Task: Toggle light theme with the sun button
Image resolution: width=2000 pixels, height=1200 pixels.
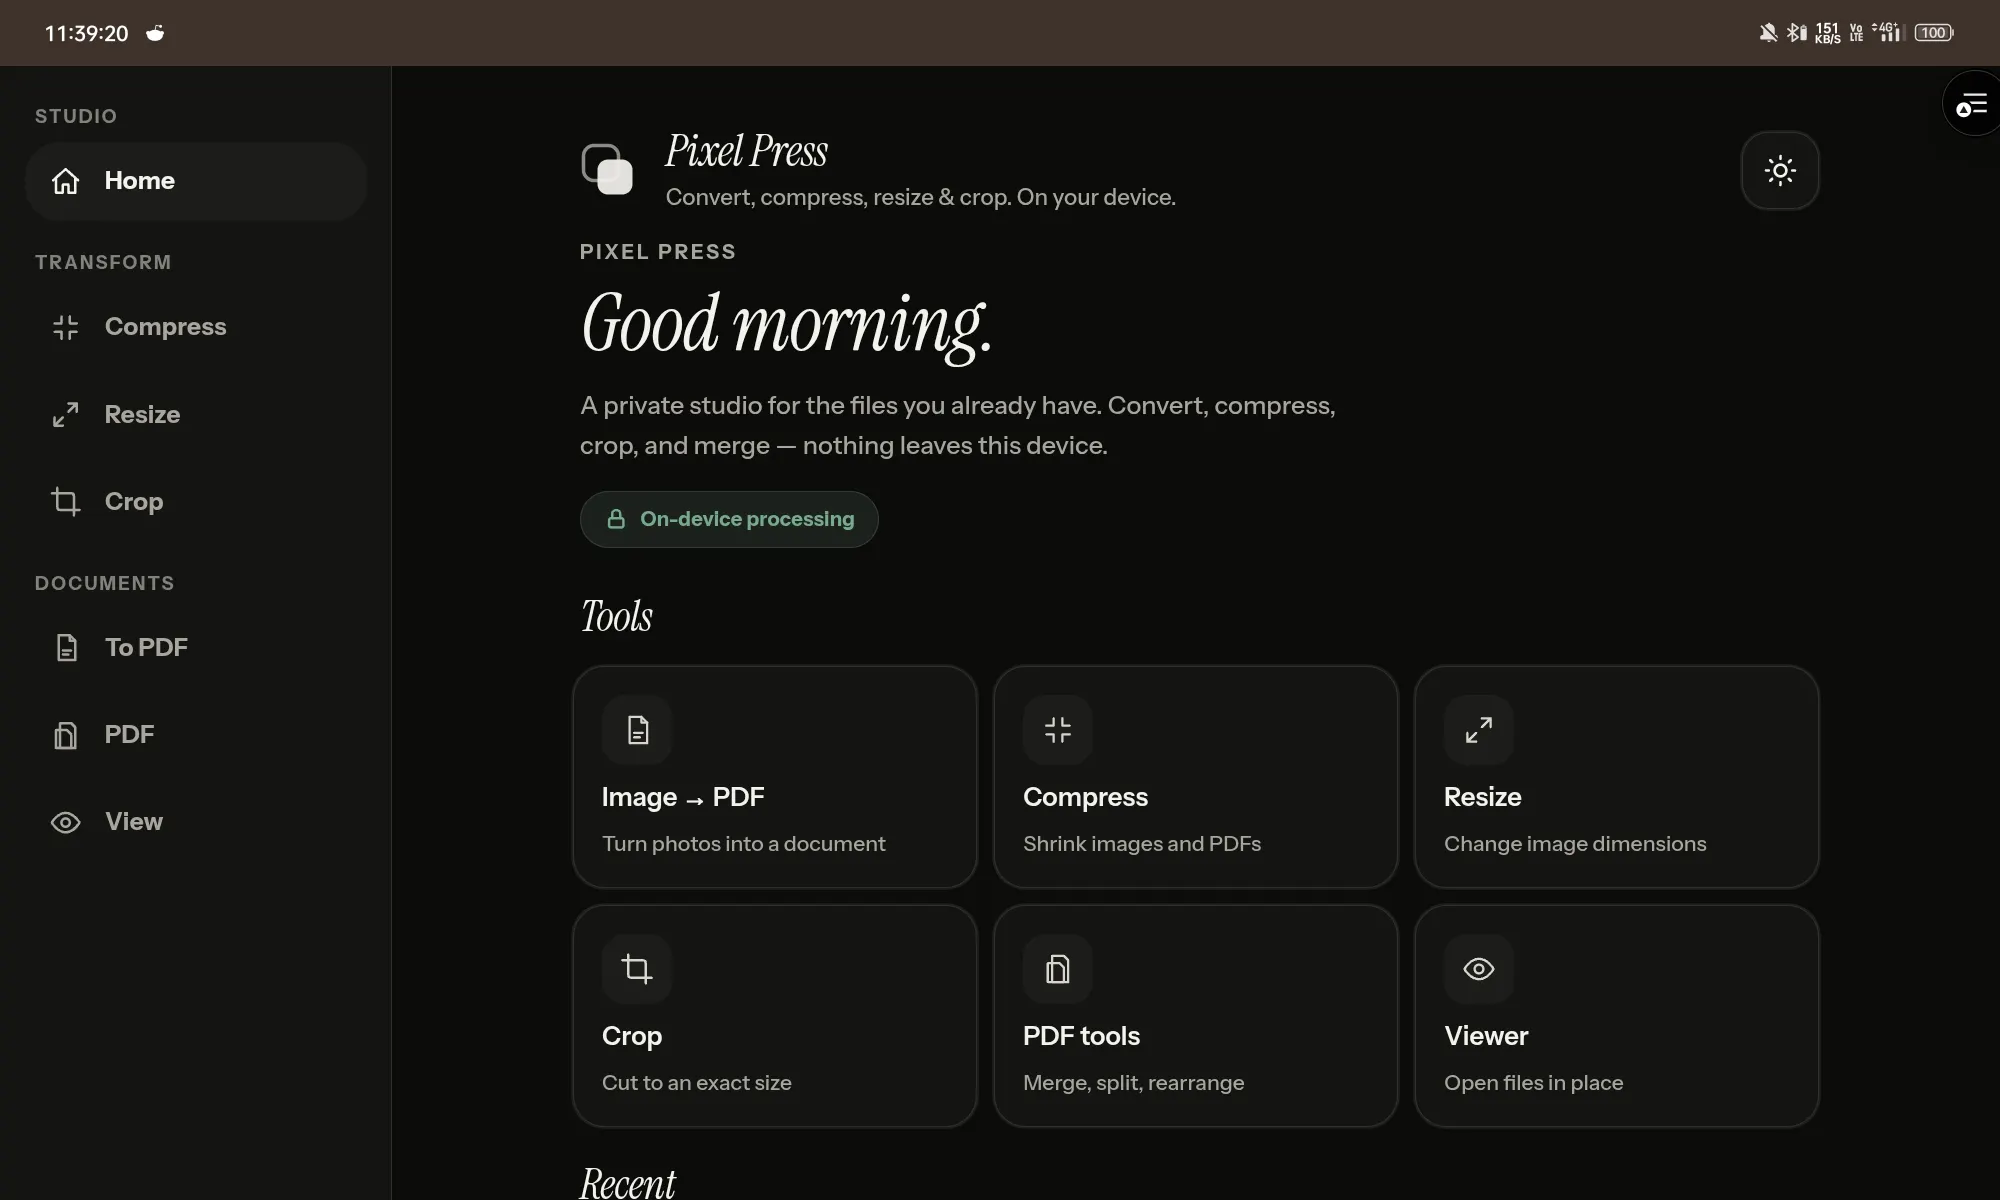Action: (1780, 170)
